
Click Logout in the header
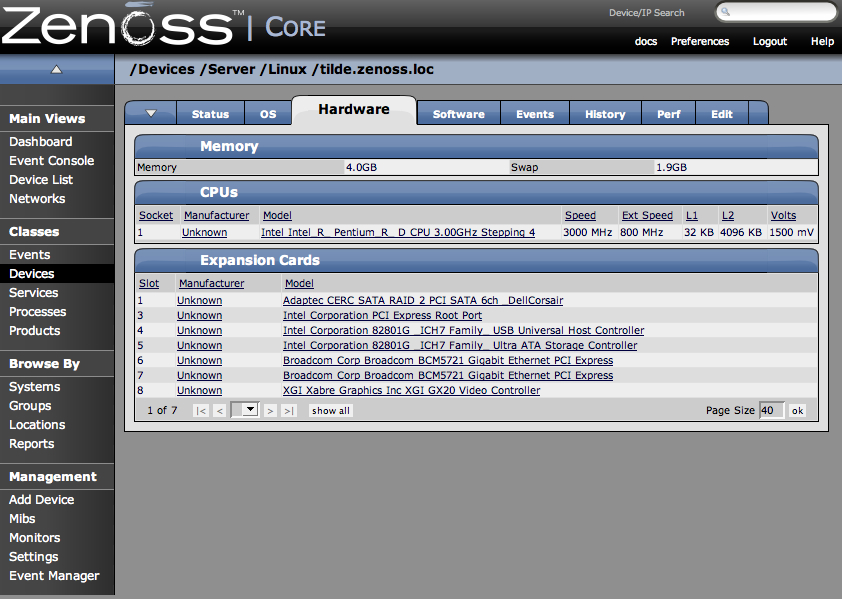pos(770,41)
